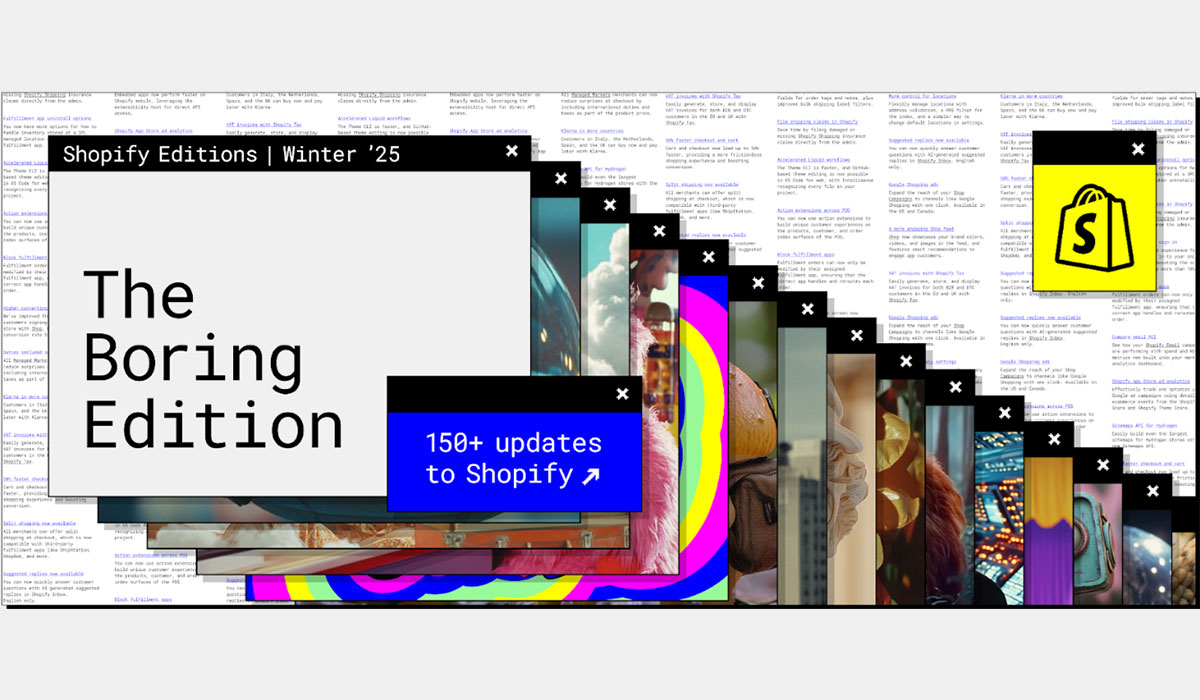Close the rainbow rings image window
The height and width of the screenshot is (700, 1200).
coord(710,257)
